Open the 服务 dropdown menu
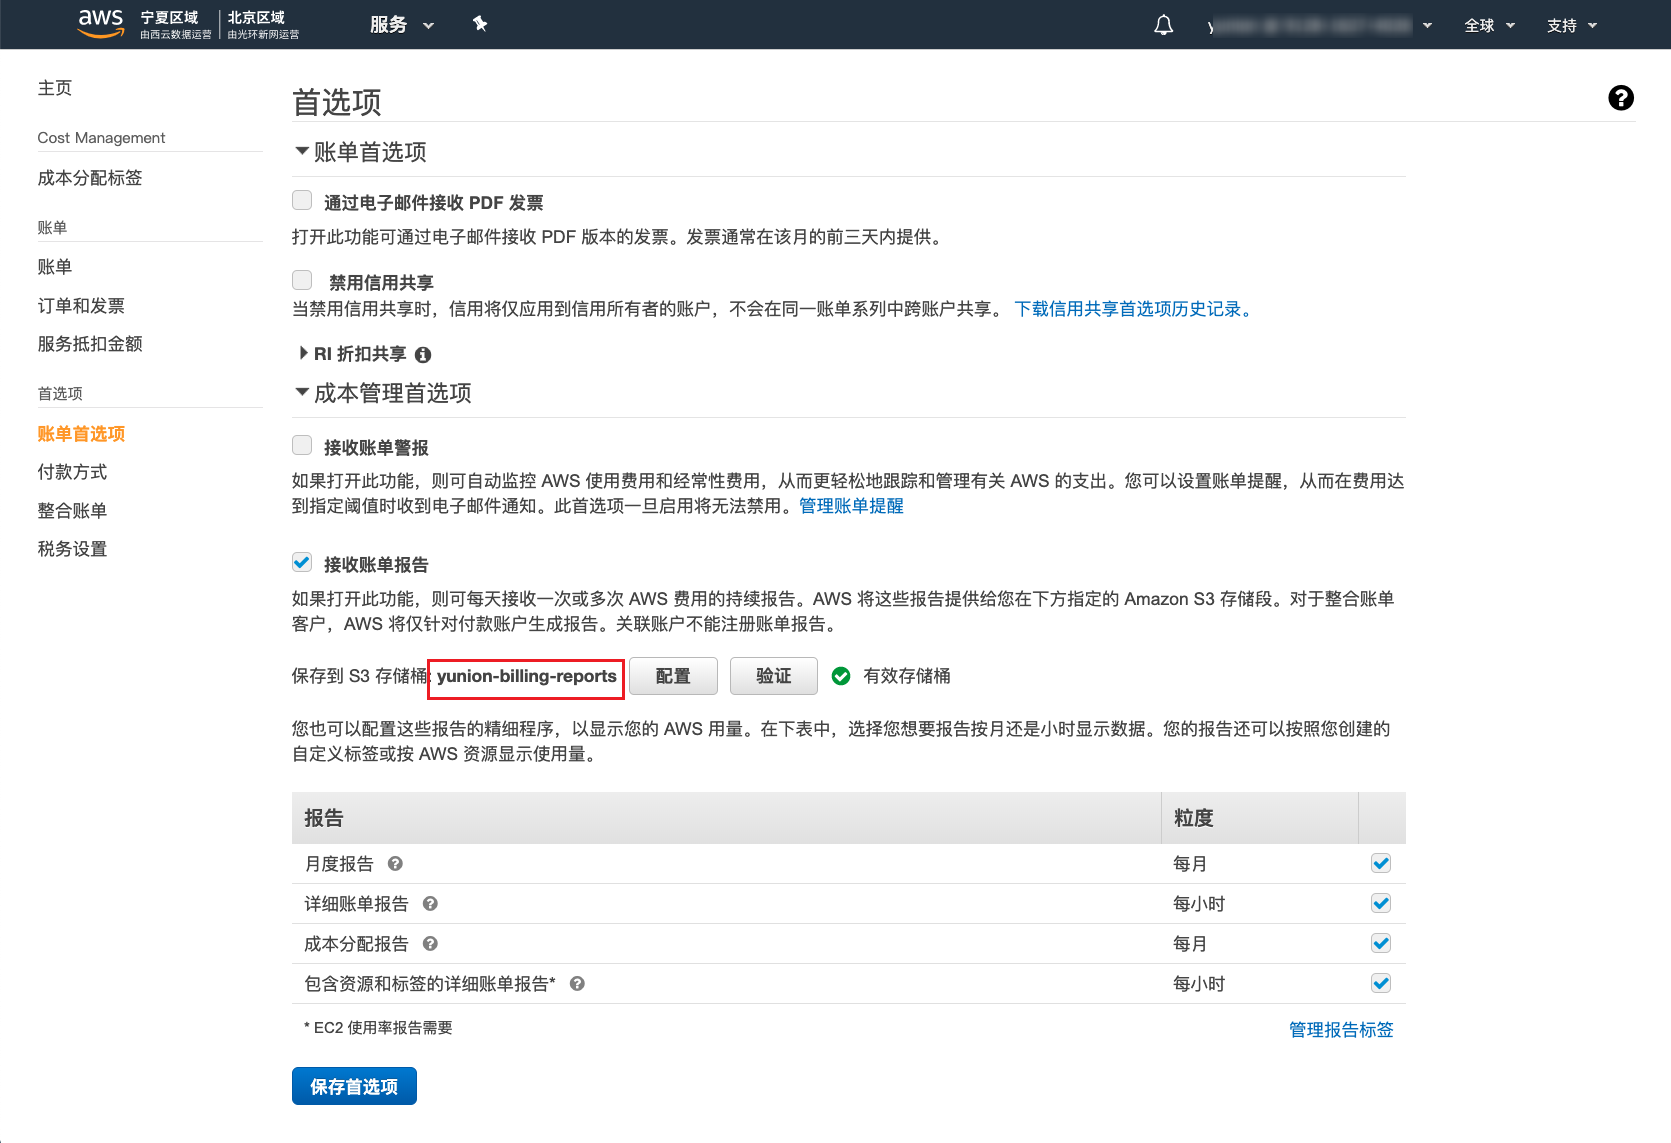This screenshot has width=1671, height=1143. pos(401,25)
